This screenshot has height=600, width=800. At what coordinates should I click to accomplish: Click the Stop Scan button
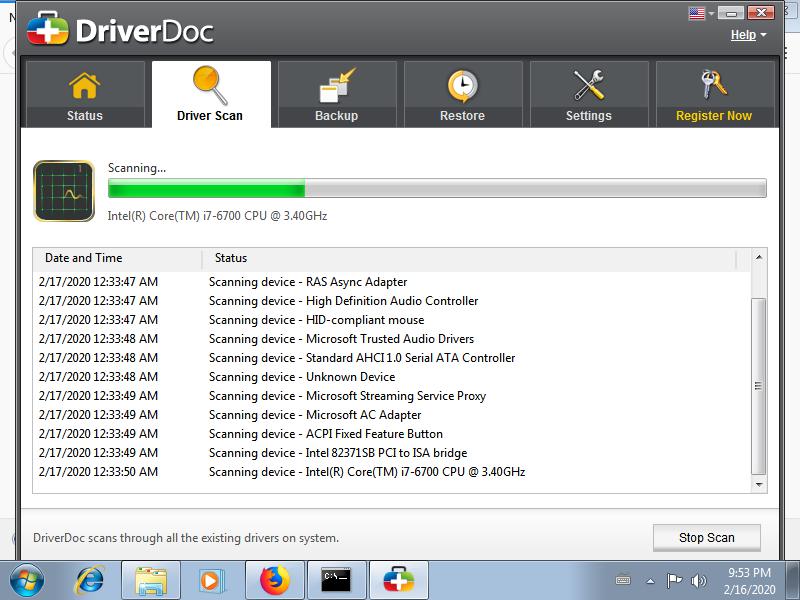(x=707, y=538)
